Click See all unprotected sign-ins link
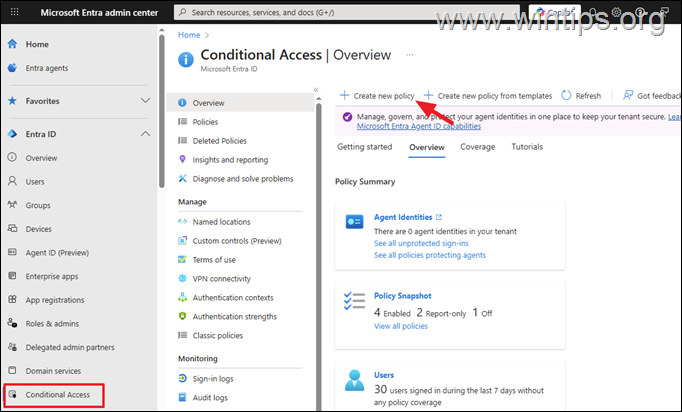Screen dimensions: 682x412 point(421,243)
